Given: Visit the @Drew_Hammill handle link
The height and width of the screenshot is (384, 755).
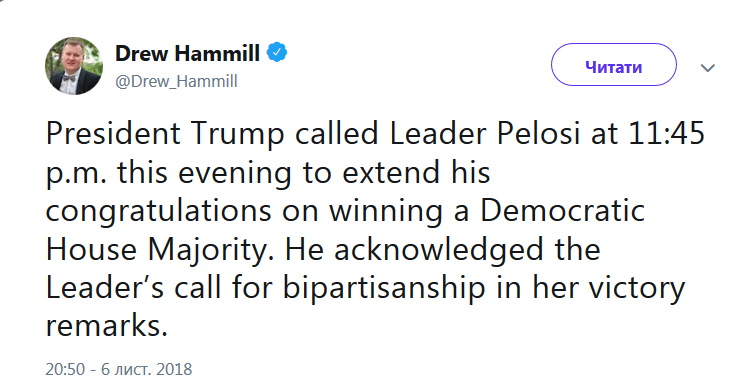Looking at the screenshot, I should pyautogui.click(x=176, y=81).
